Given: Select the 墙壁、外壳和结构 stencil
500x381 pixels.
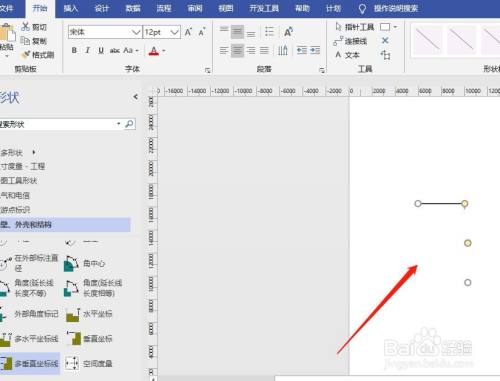Looking at the screenshot, I should click(x=65, y=224).
